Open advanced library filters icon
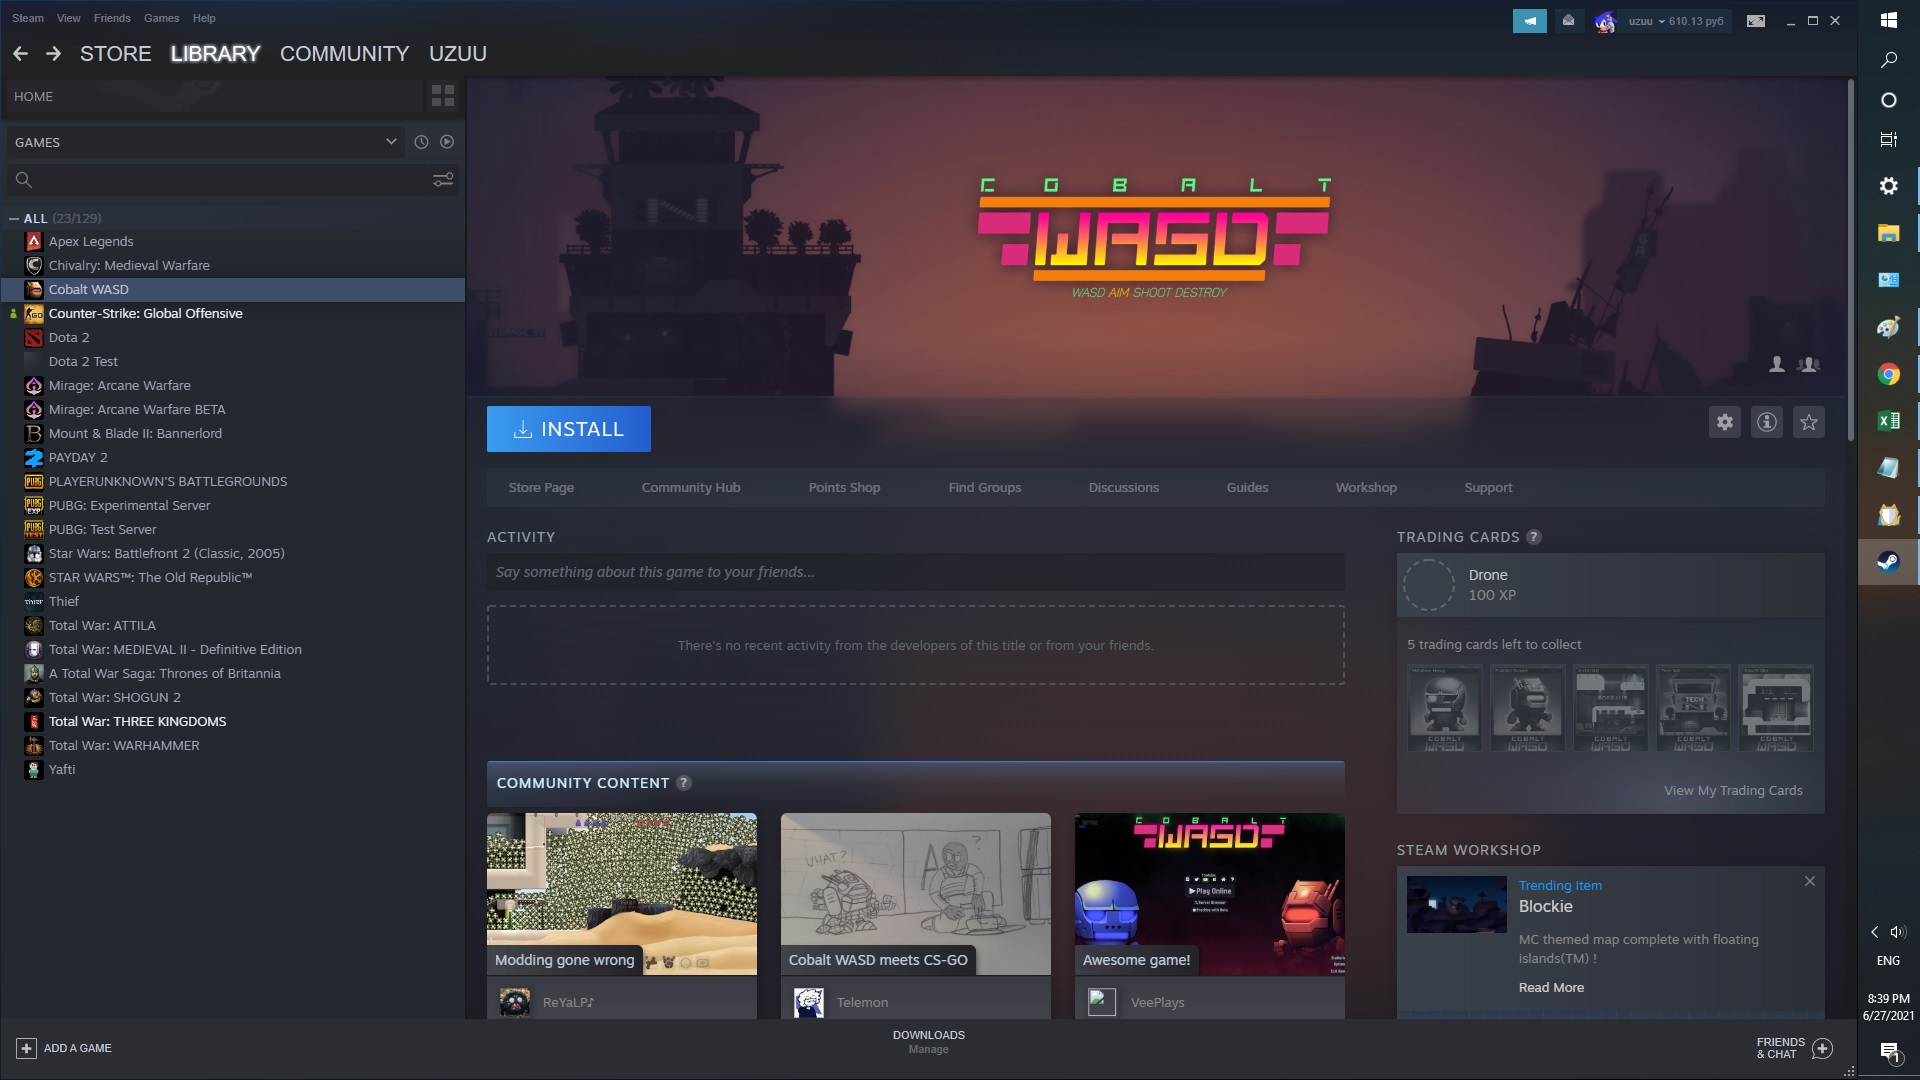Image resolution: width=1920 pixels, height=1080 pixels. [442, 180]
